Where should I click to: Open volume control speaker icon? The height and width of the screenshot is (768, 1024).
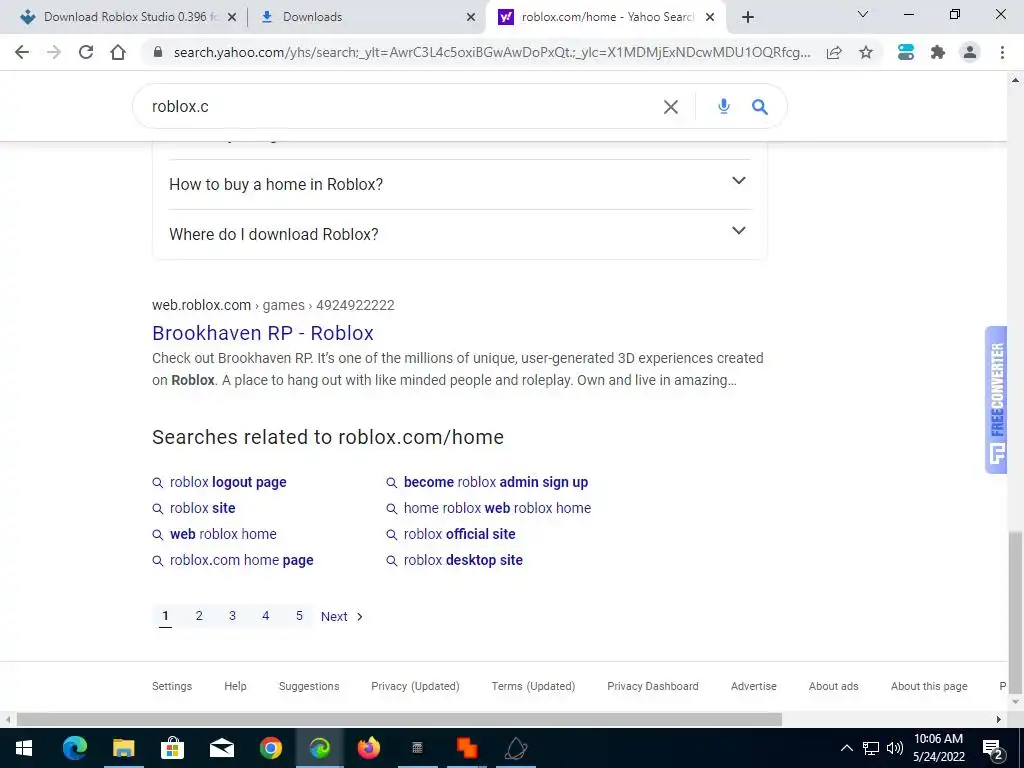point(895,748)
